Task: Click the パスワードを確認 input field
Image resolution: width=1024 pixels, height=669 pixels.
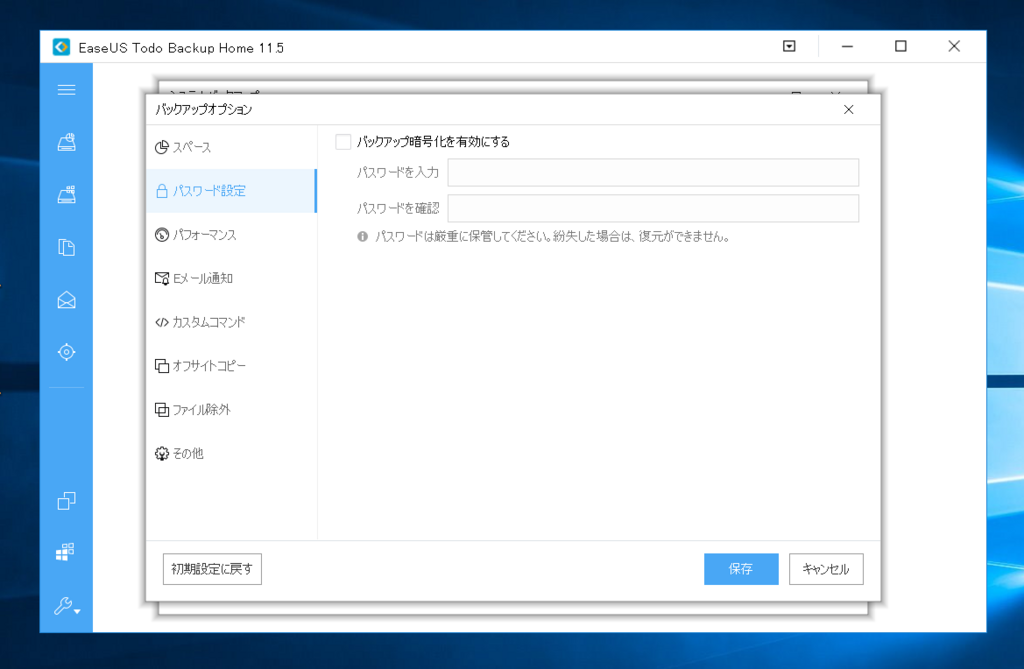Action: pyautogui.click(x=653, y=208)
